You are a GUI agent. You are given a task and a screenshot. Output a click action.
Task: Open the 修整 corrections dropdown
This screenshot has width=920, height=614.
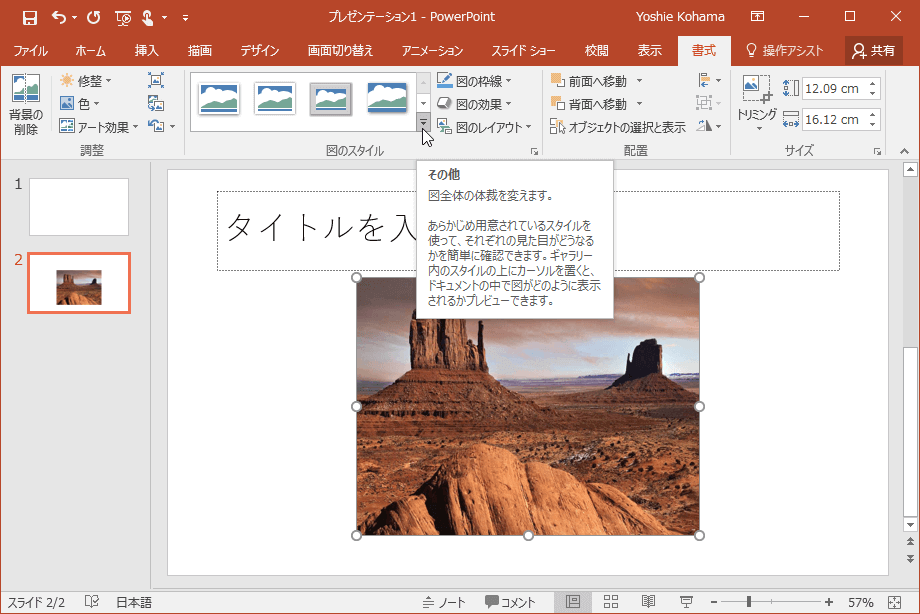(x=86, y=81)
